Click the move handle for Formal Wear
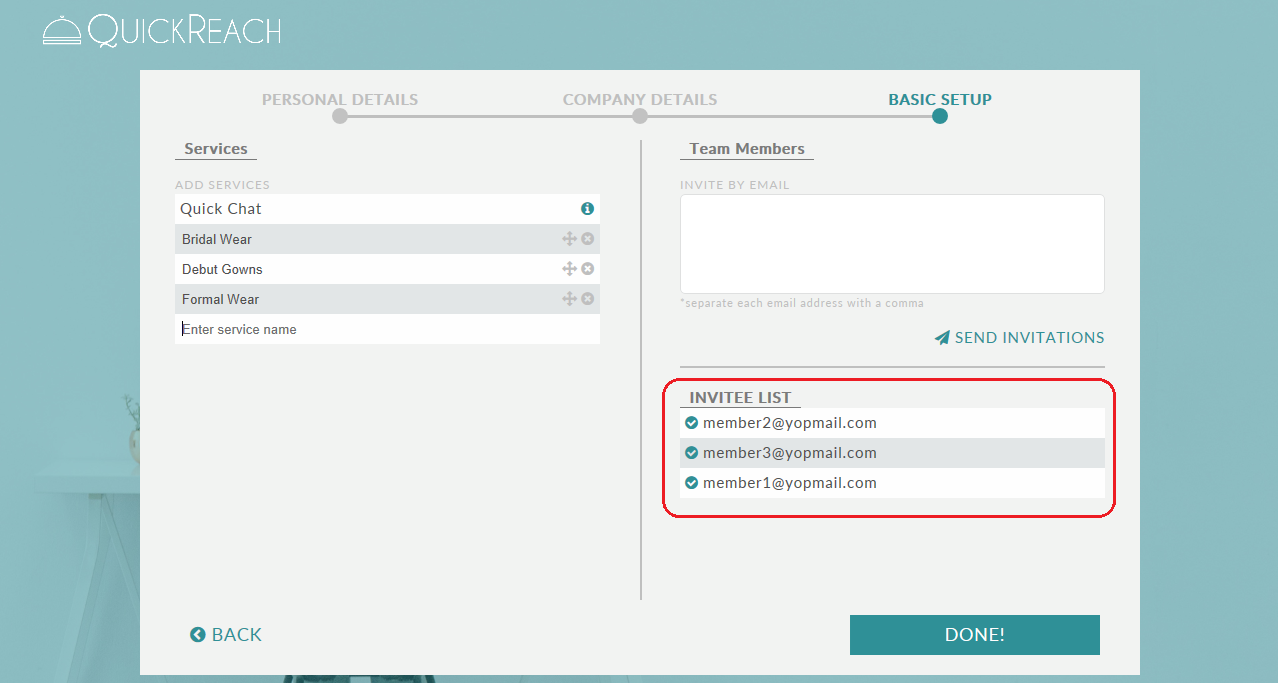Viewport: 1278px width, 683px height. [569, 299]
